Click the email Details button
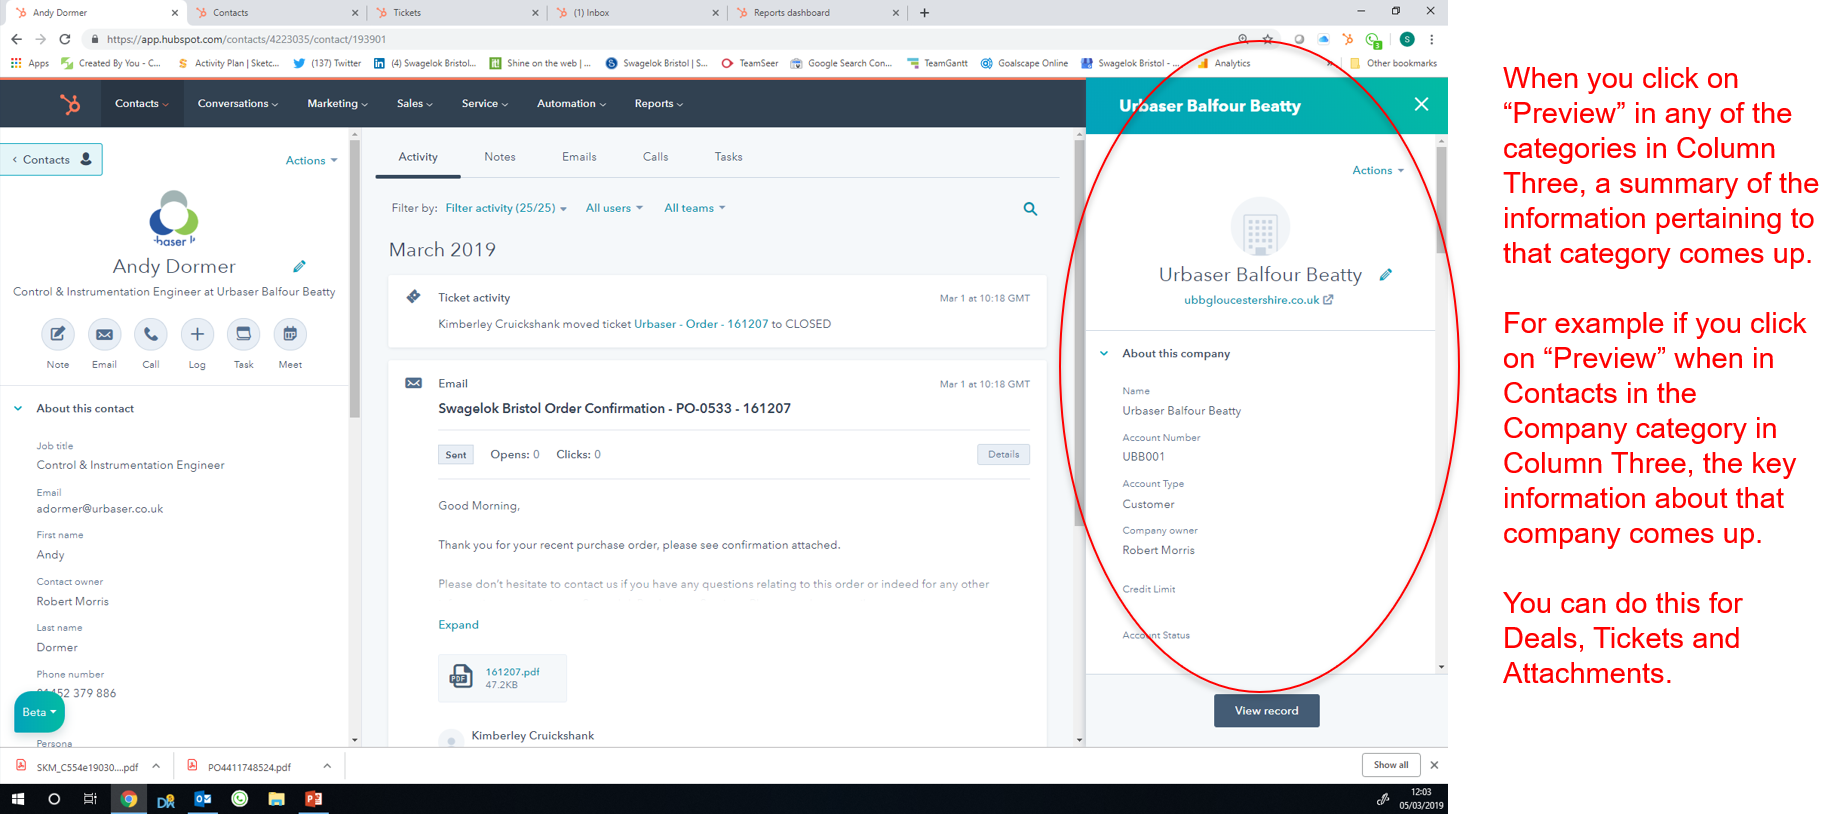1845x814 pixels. pos(1003,455)
